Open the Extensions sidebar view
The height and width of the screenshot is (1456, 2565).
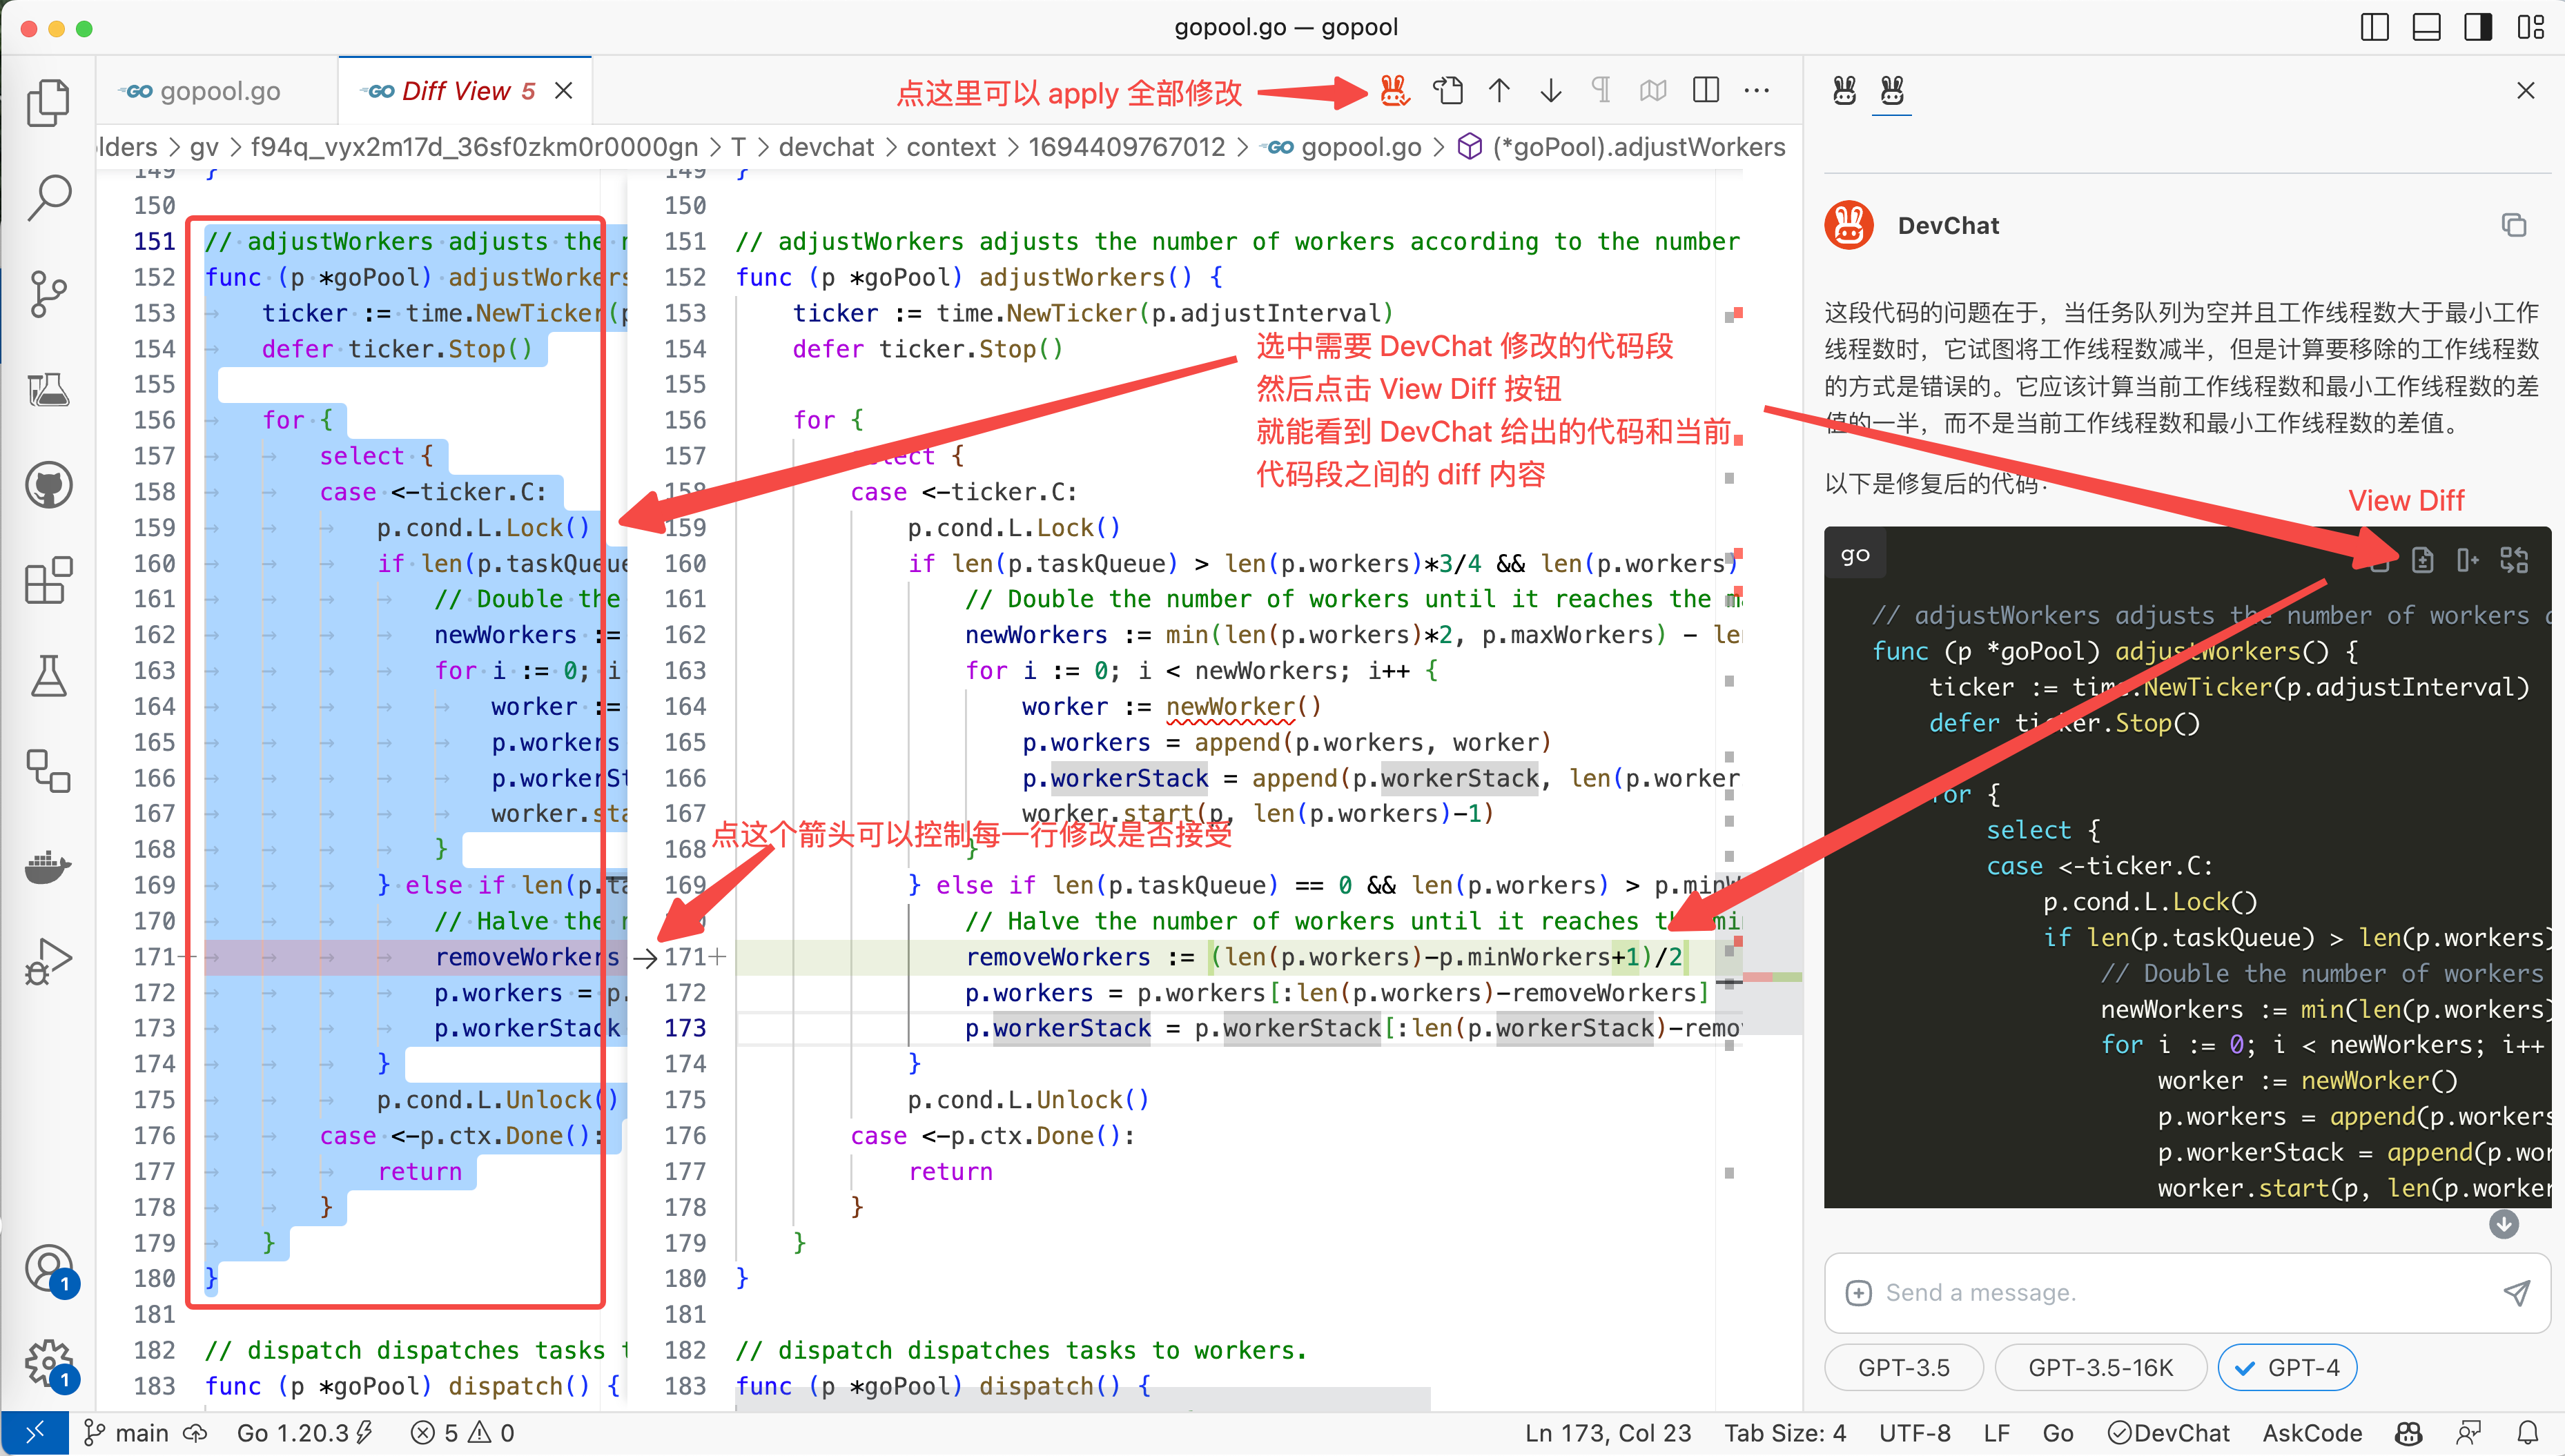coord(48,581)
